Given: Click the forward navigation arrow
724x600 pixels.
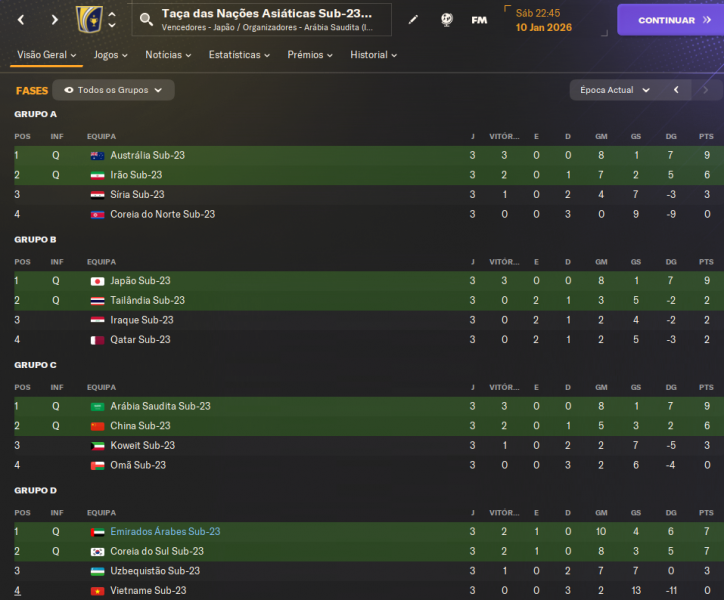Looking at the screenshot, I should coord(54,19).
